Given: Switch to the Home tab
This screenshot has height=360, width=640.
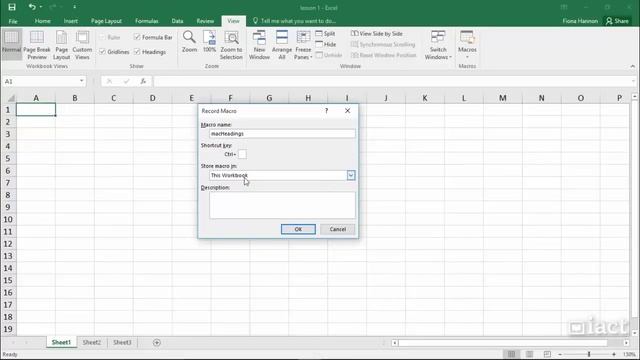Looking at the screenshot, I should click(42, 21).
